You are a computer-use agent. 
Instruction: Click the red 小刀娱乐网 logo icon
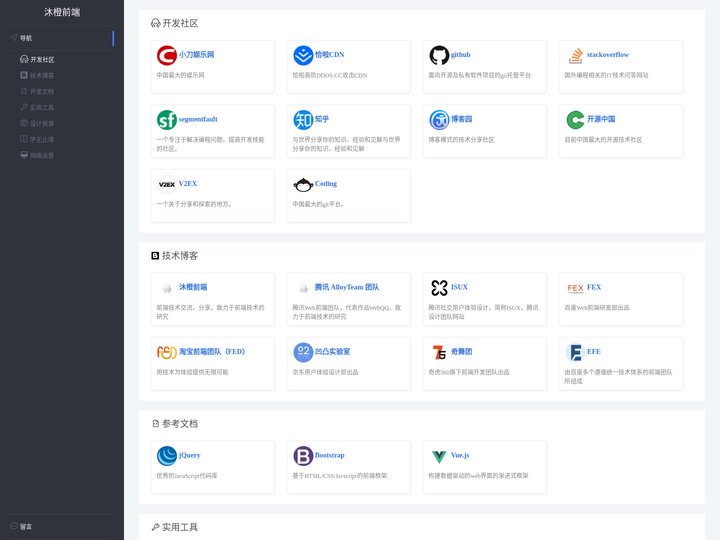[x=167, y=56]
